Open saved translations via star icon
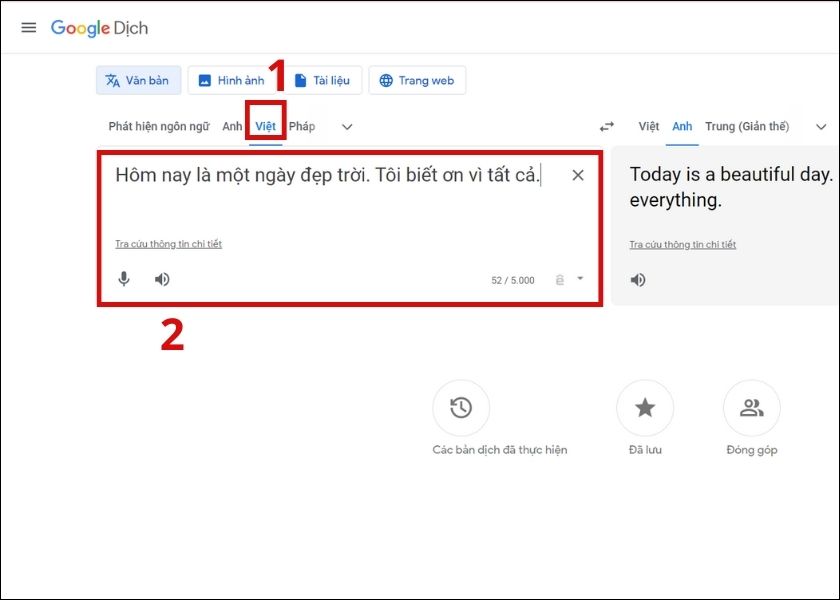Viewport: 840px width, 600px height. point(645,407)
